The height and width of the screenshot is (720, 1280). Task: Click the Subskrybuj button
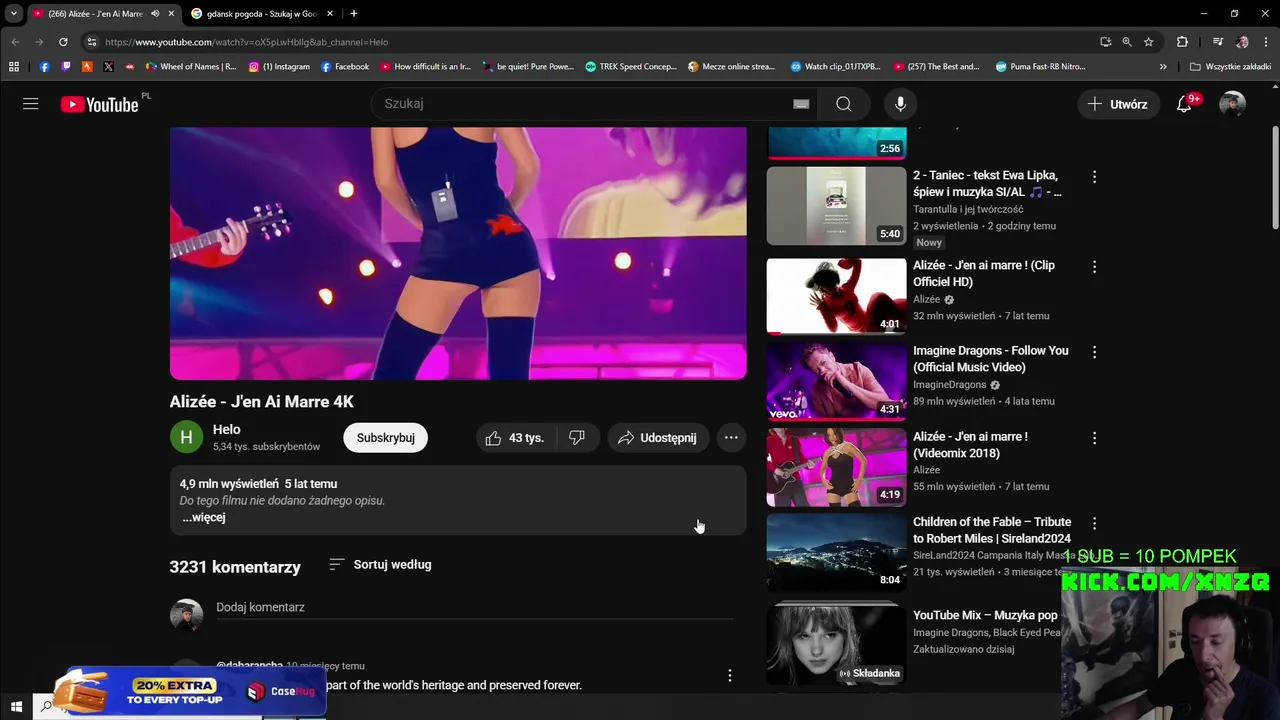tap(386, 437)
